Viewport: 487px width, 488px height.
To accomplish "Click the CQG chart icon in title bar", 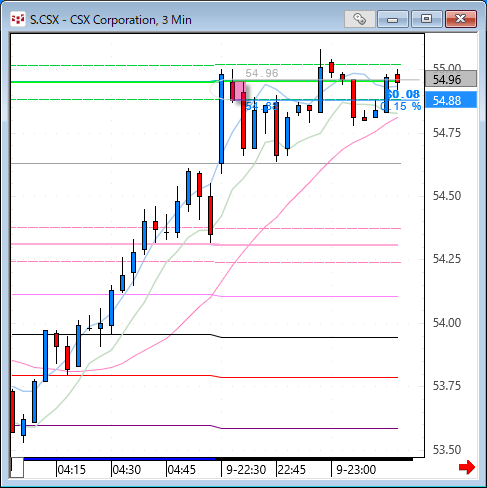I will (17, 19).
